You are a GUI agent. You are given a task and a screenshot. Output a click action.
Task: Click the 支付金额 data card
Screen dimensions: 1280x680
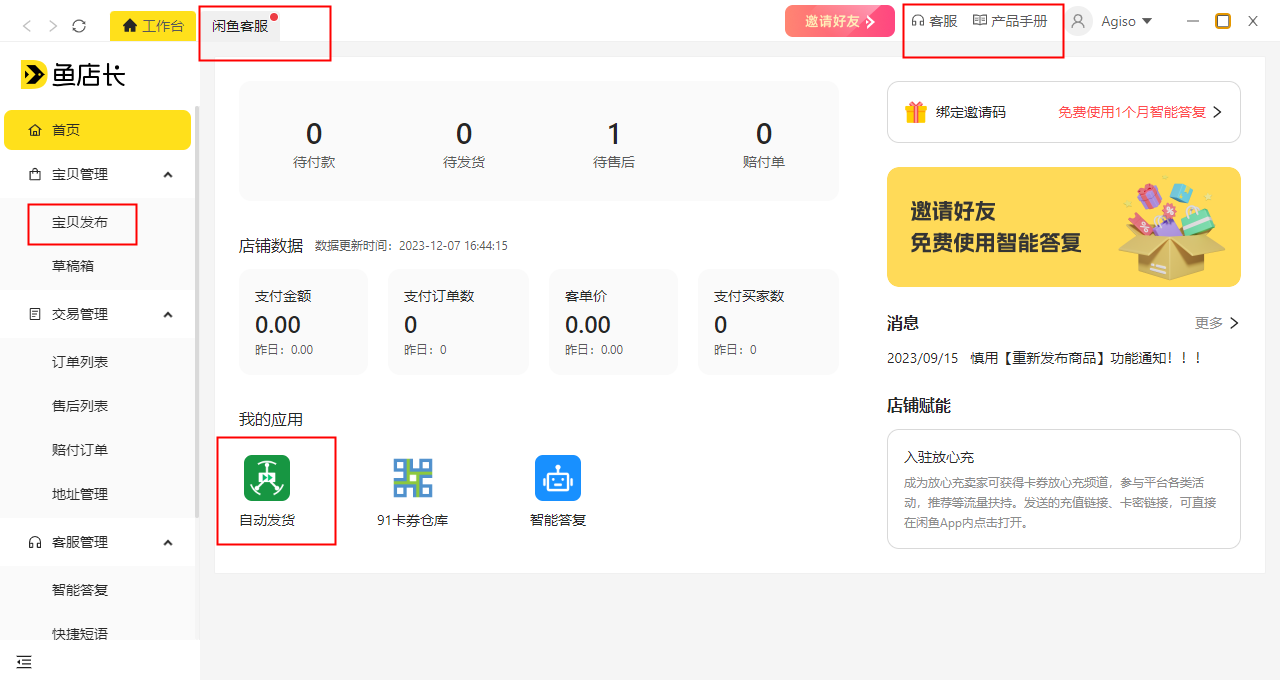[x=303, y=322]
